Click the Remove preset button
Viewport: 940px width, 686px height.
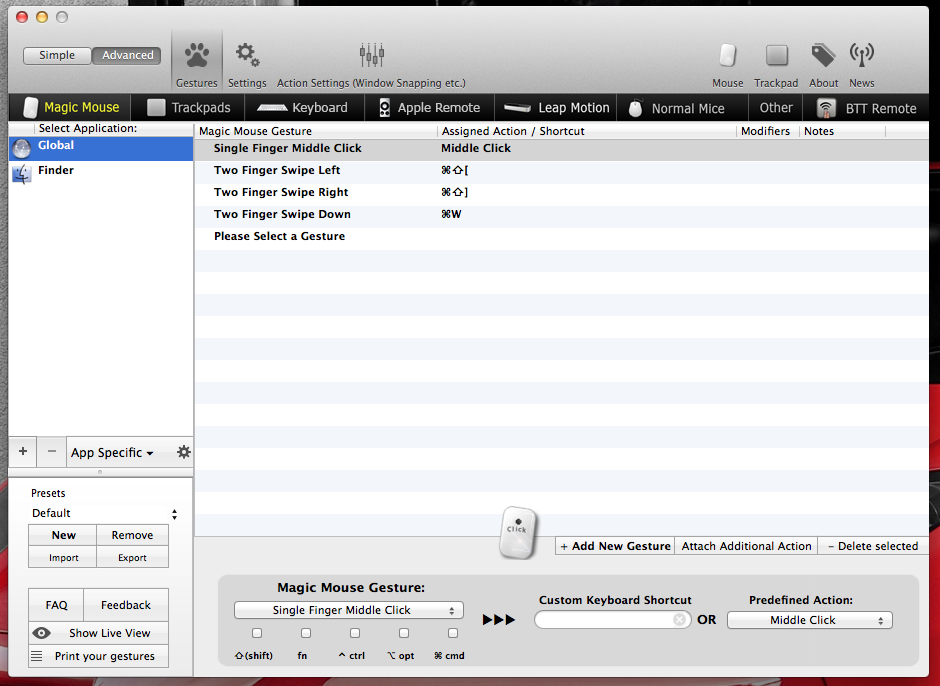point(132,535)
